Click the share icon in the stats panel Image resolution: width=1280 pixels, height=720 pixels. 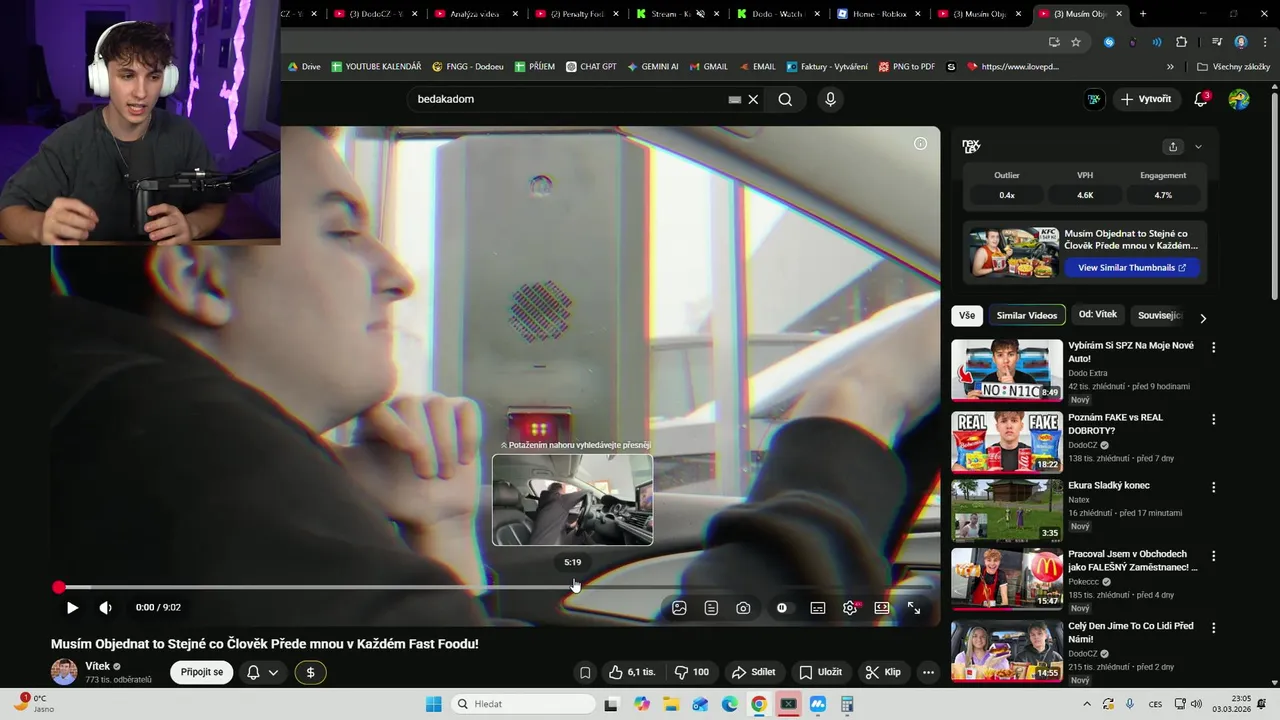click(1173, 147)
